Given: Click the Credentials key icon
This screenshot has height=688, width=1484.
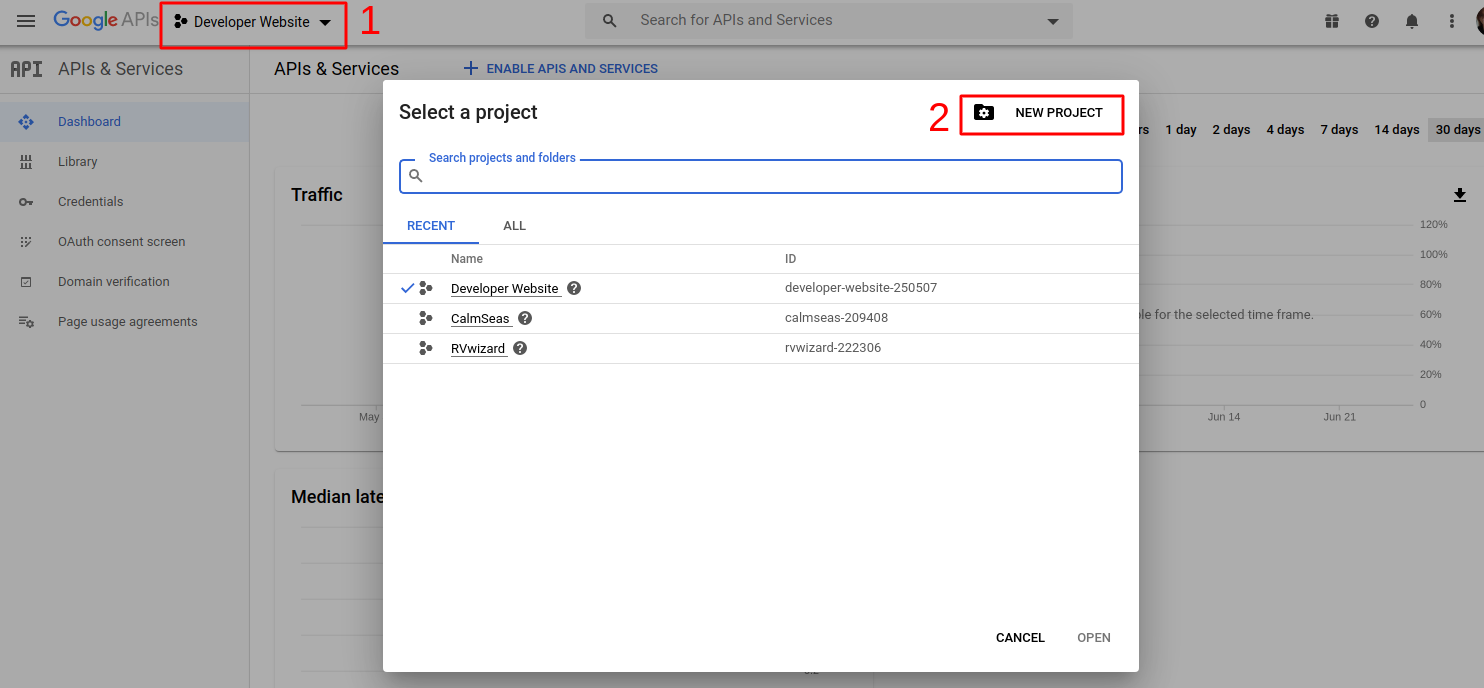Looking at the screenshot, I should [26, 202].
